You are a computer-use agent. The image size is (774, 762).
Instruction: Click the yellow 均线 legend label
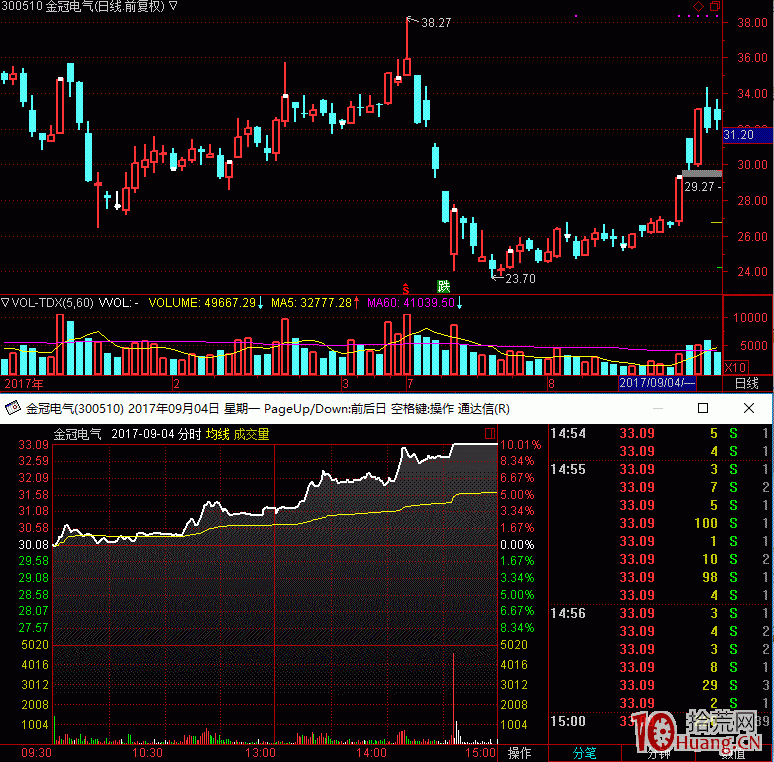218,434
